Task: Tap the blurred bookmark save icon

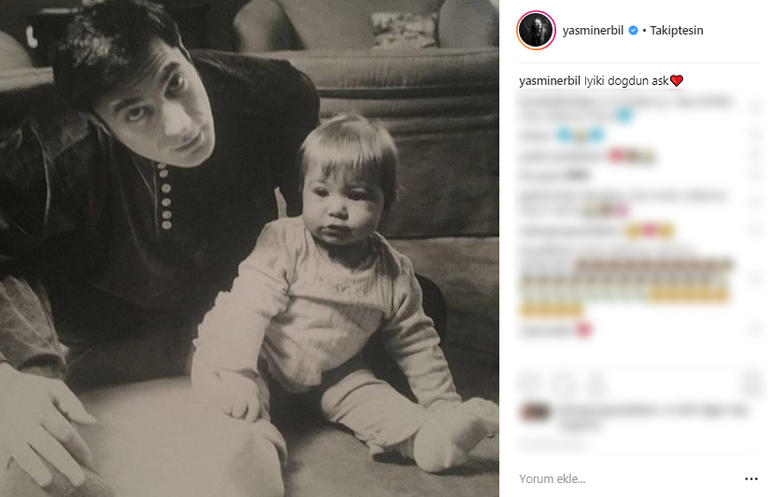Action: point(752,383)
